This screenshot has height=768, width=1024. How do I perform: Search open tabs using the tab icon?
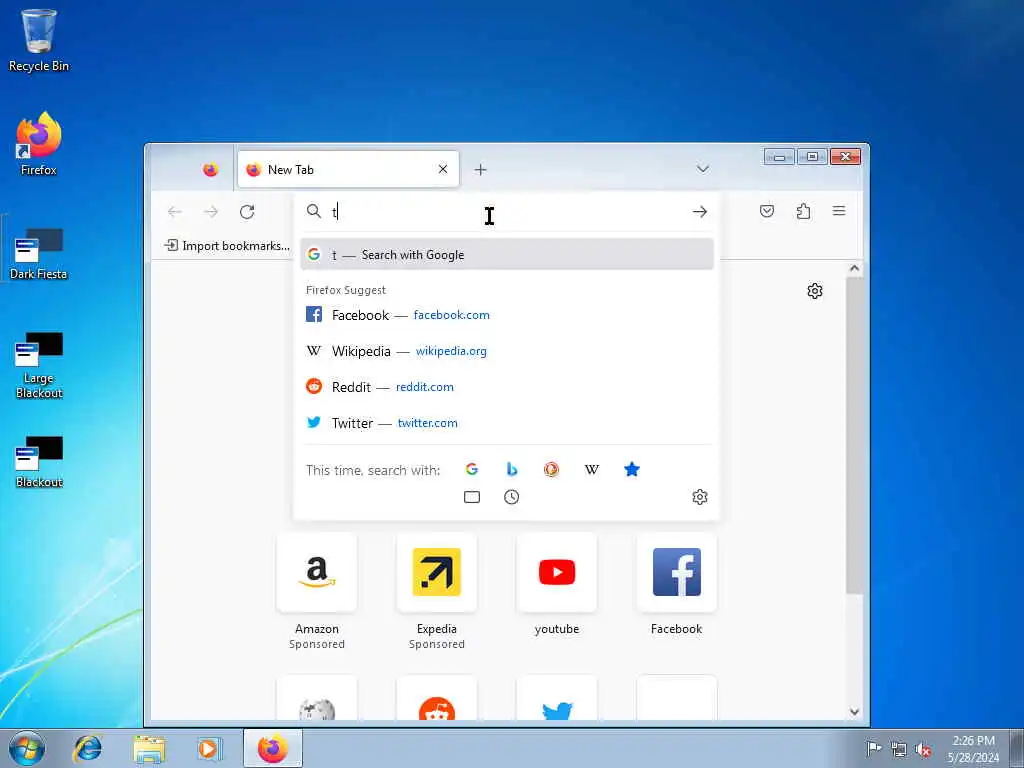coord(472,497)
